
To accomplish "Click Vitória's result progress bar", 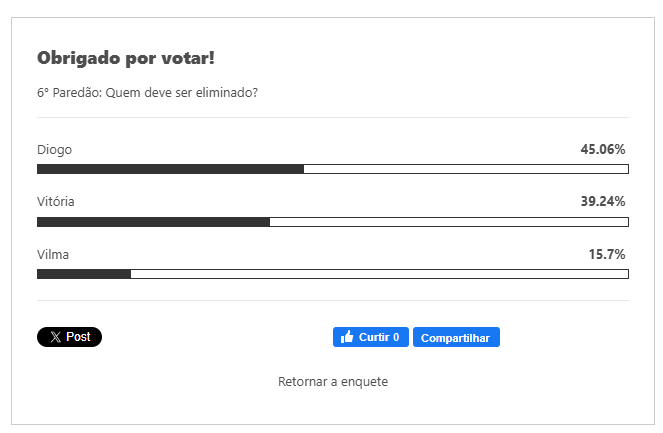I will click(x=332, y=221).
